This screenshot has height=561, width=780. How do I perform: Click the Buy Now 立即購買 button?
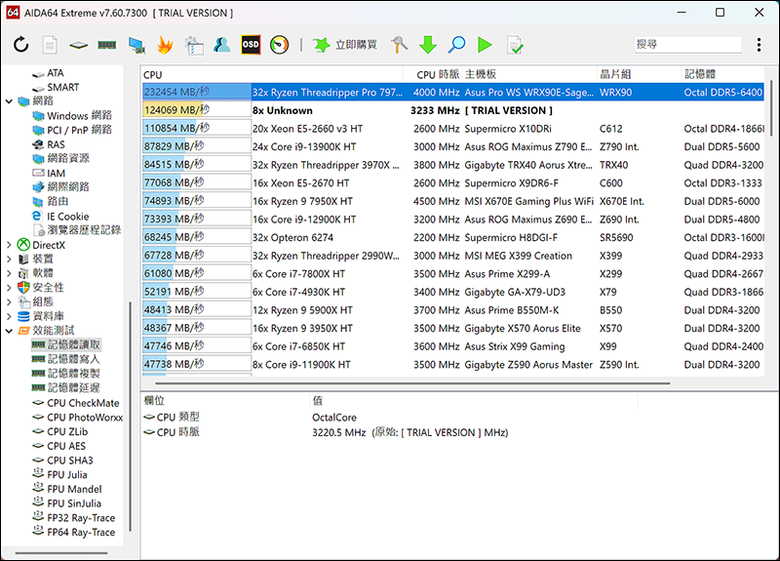click(345, 45)
